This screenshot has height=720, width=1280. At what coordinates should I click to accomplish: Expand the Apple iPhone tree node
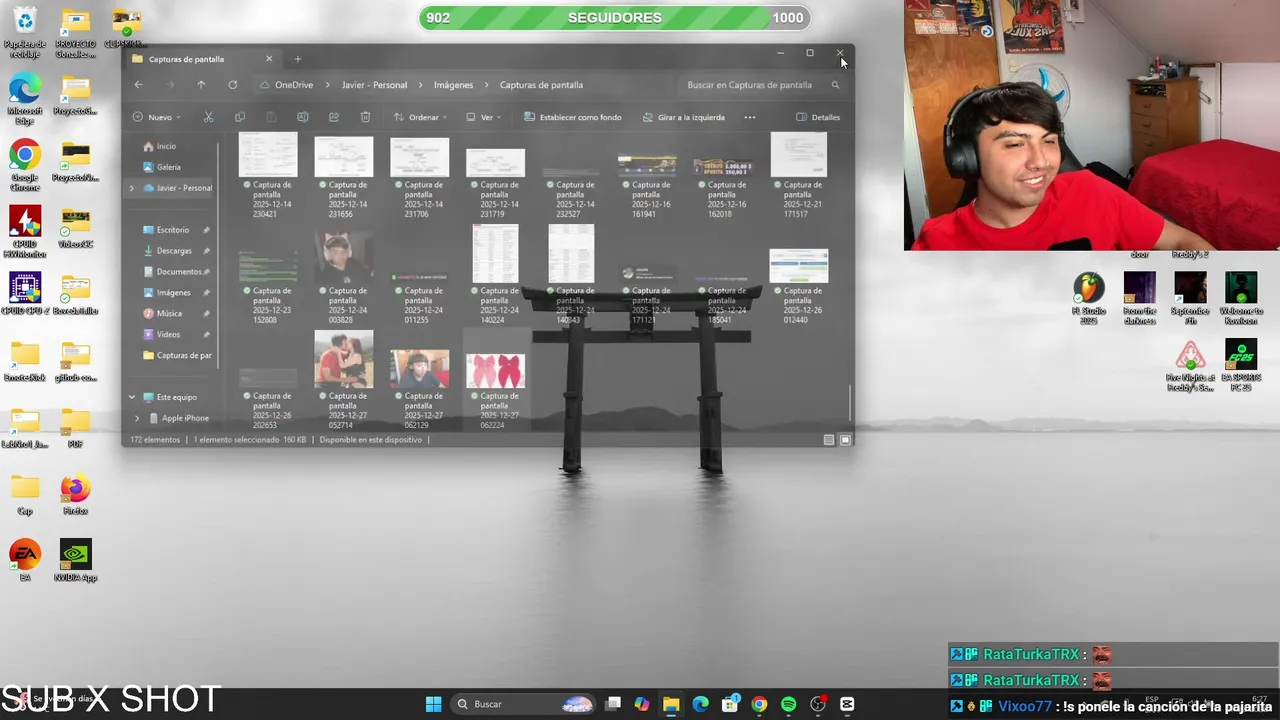[137, 418]
